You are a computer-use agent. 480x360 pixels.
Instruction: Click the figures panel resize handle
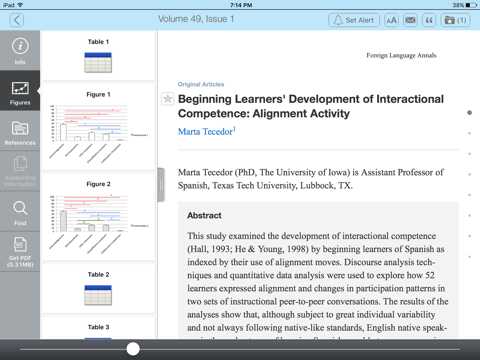[161, 185]
